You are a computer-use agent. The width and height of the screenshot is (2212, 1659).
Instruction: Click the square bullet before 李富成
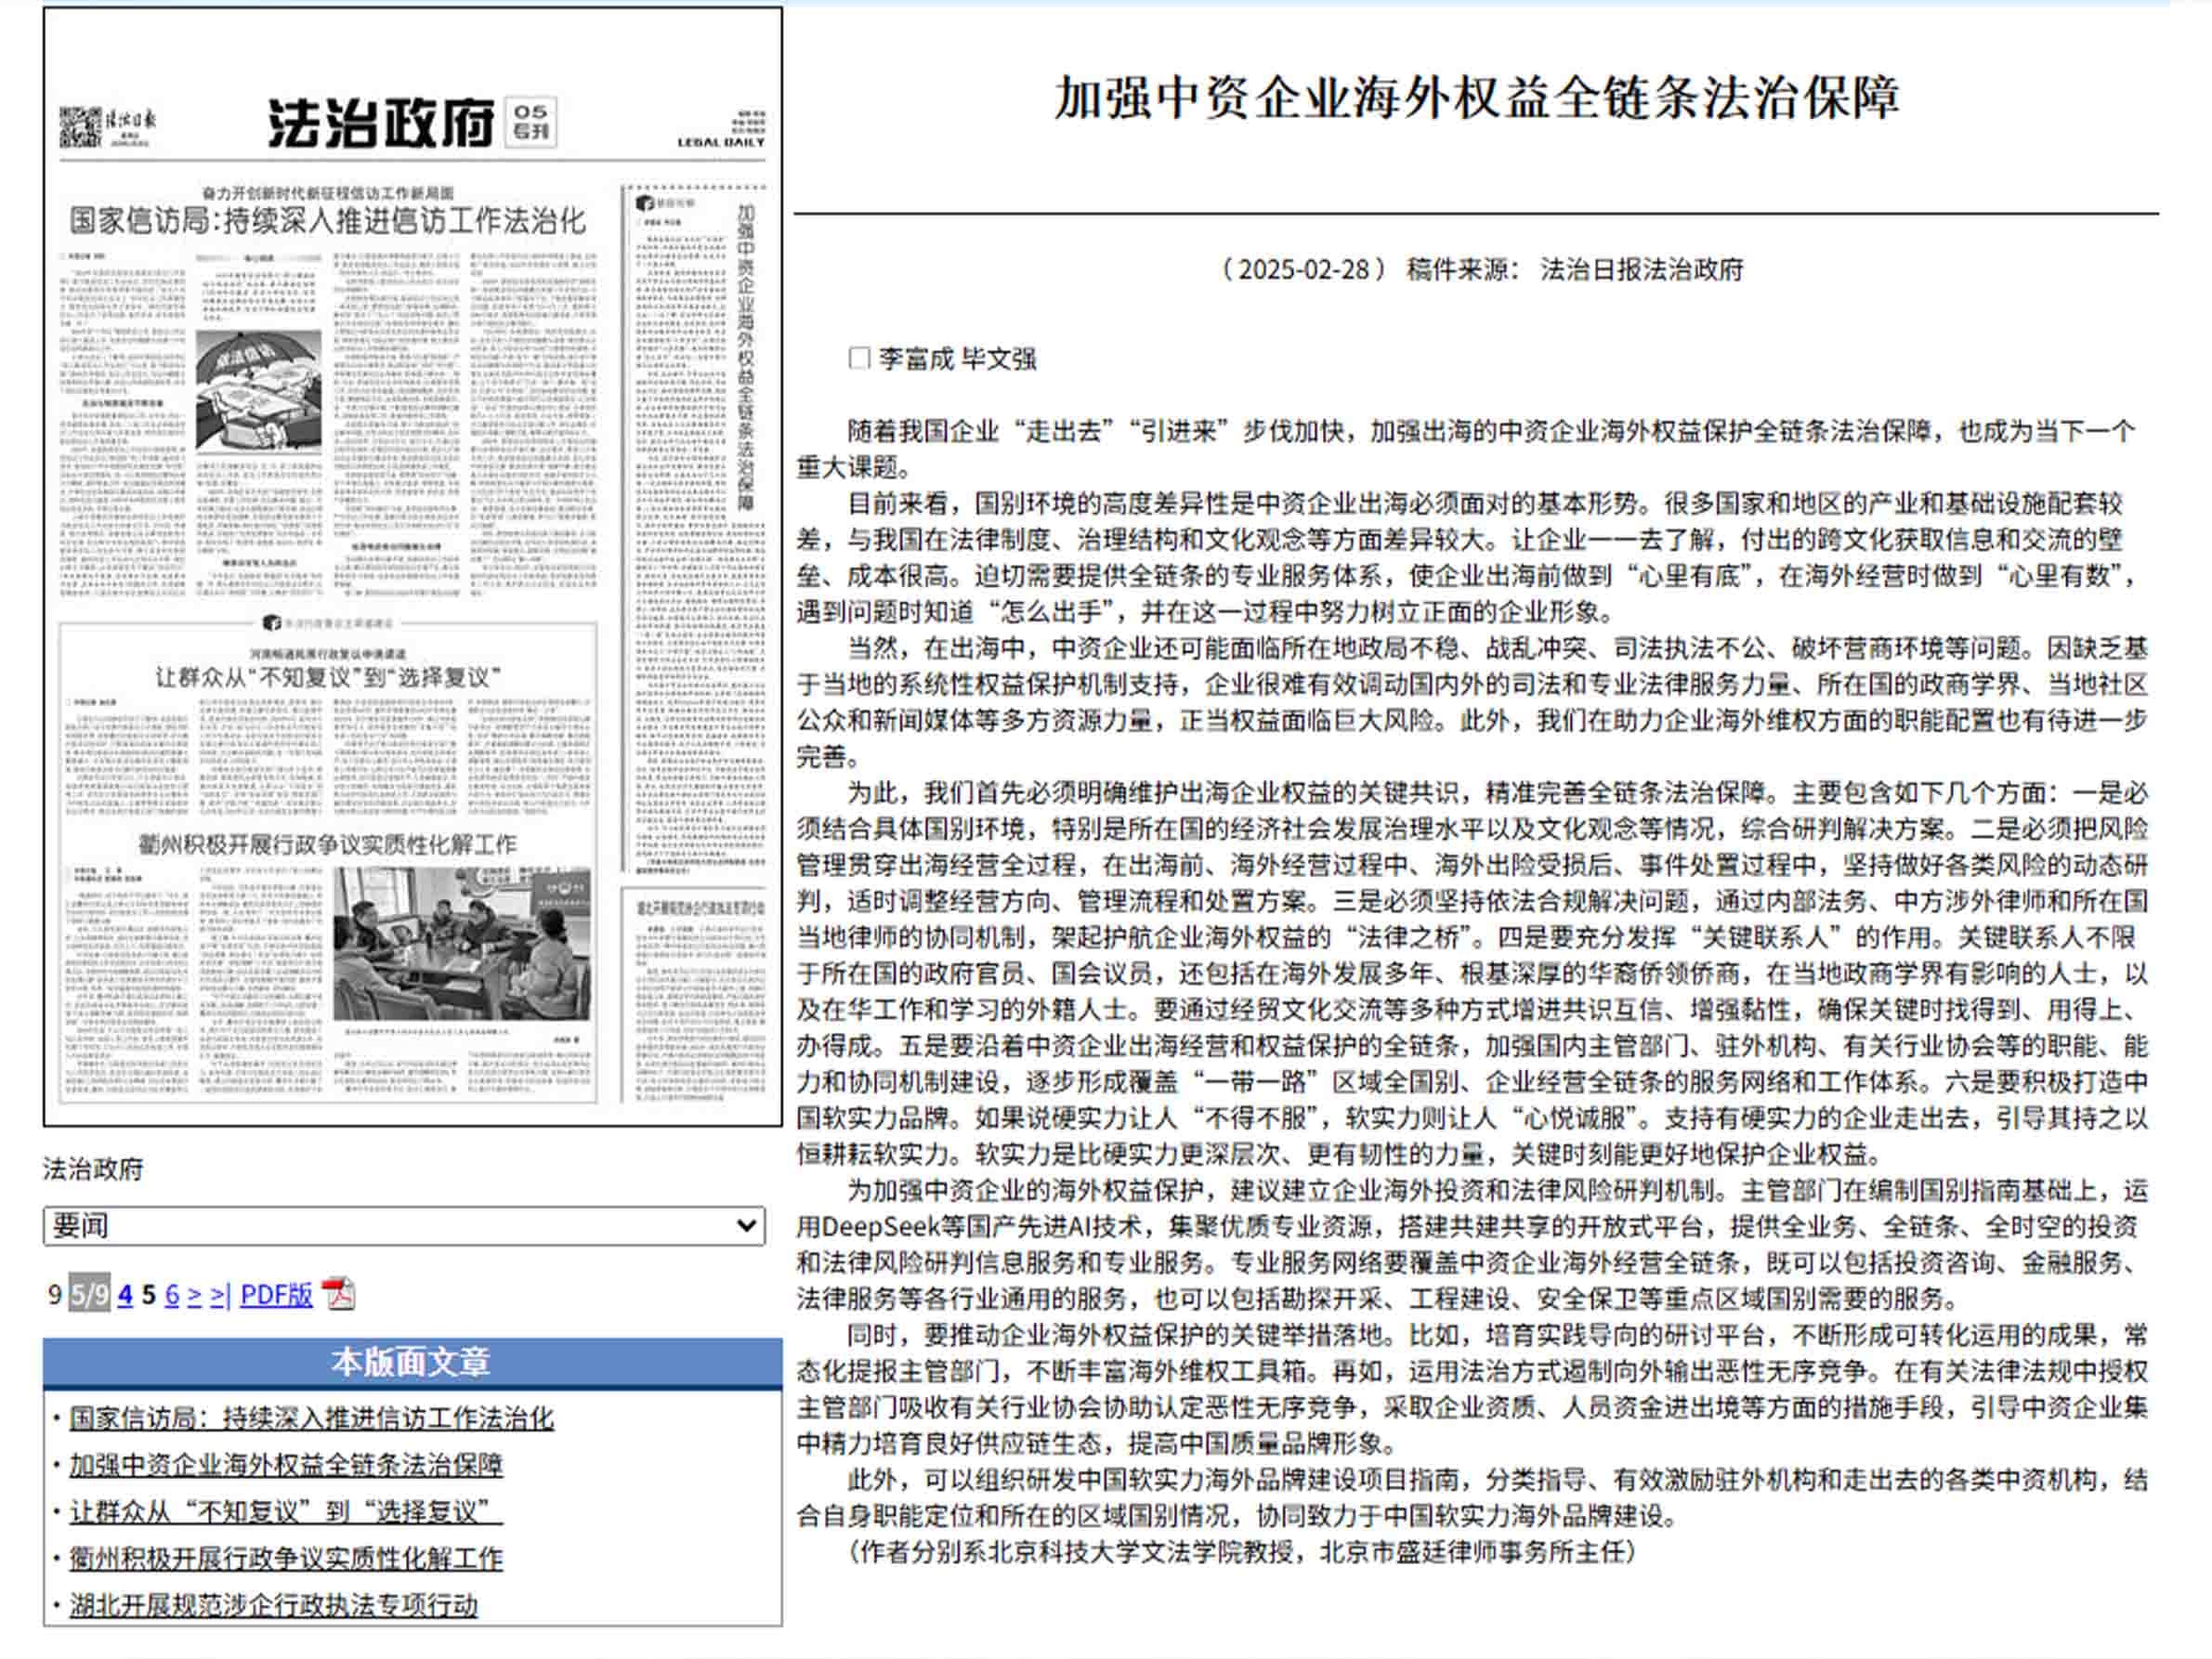(859, 358)
